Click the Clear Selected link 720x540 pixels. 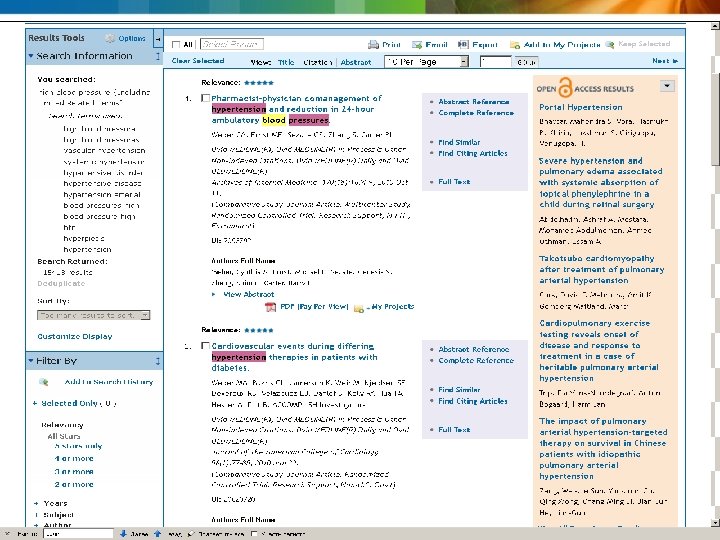[x=198, y=61]
